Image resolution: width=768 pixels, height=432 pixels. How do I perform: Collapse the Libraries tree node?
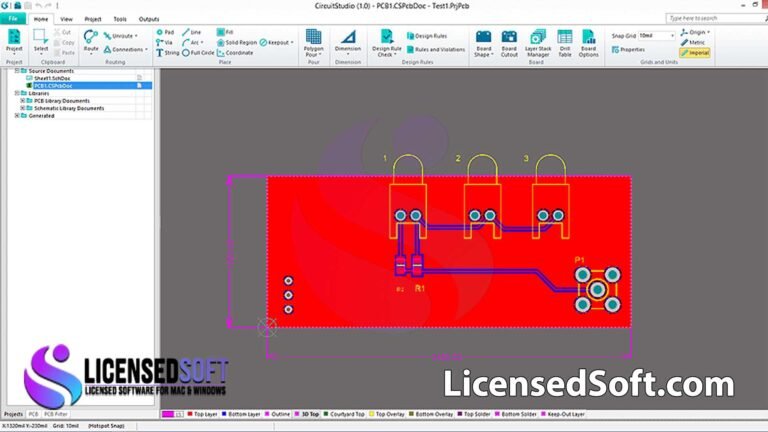pyautogui.click(x=17, y=93)
